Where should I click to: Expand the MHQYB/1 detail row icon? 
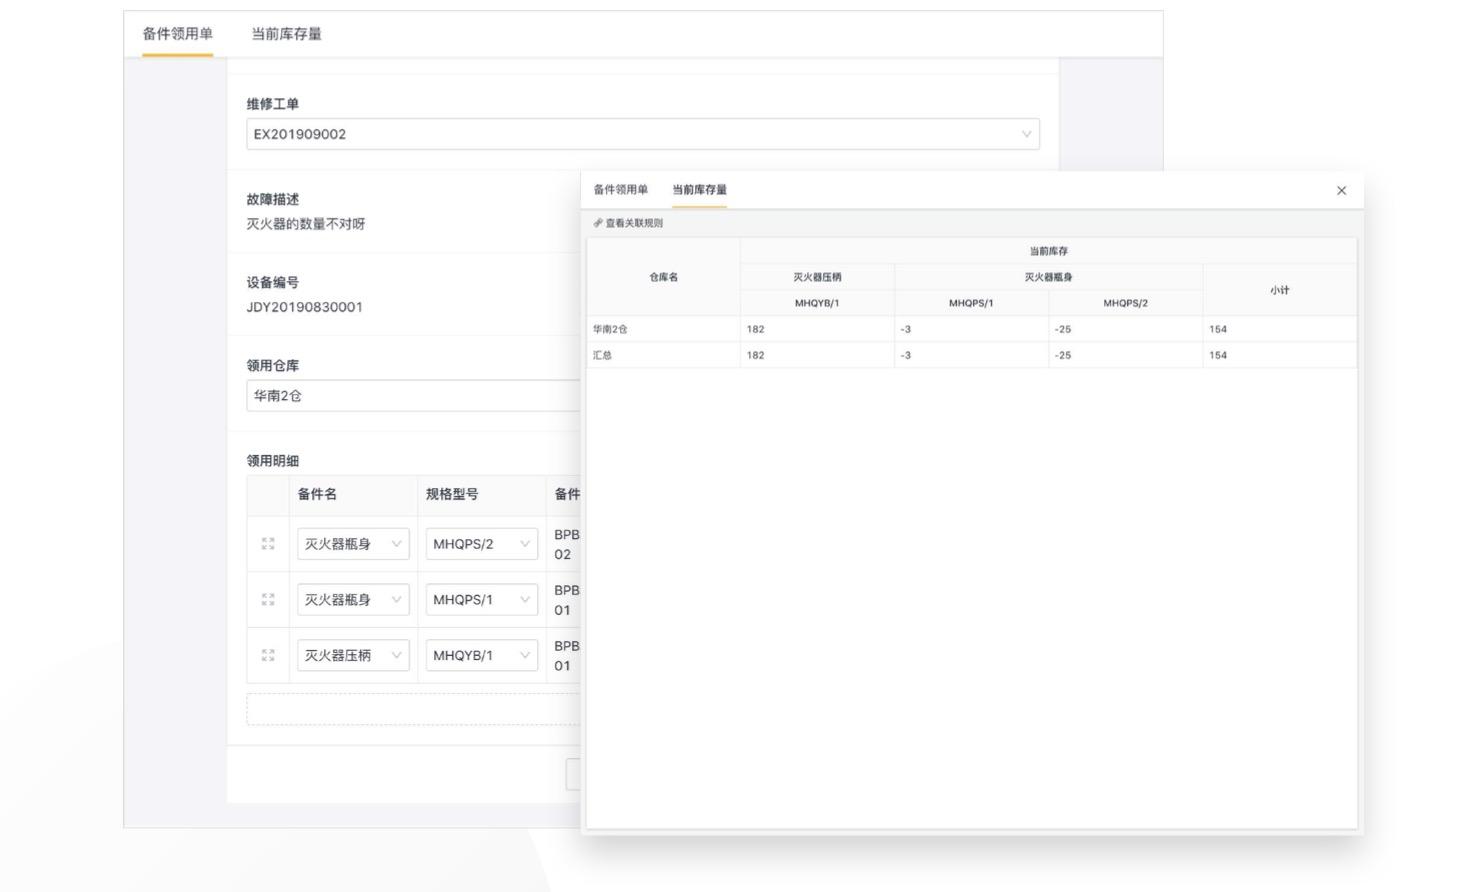click(268, 656)
